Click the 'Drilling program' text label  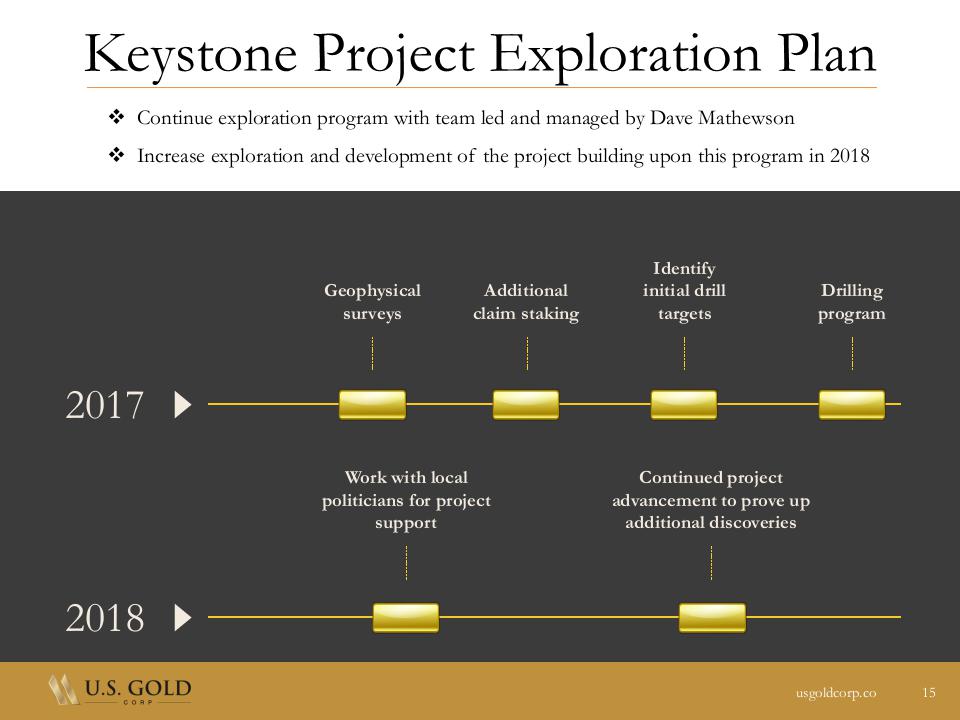tap(852, 302)
